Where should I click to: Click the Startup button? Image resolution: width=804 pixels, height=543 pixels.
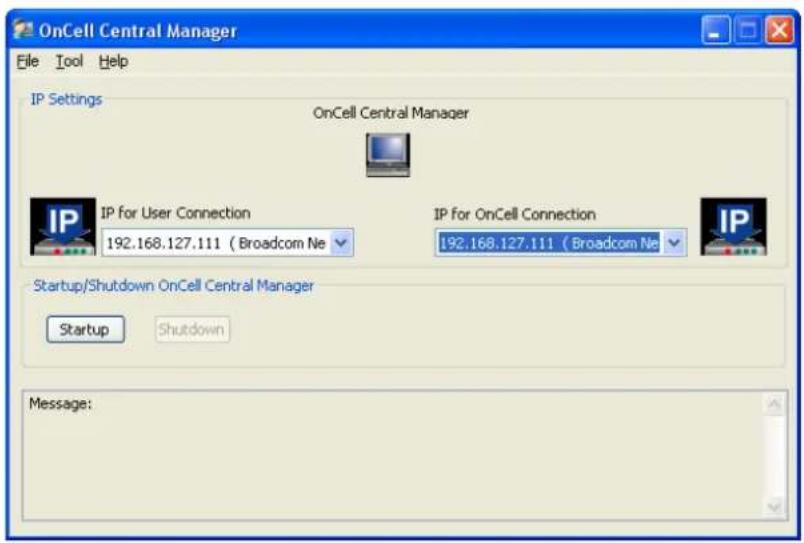point(85,329)
